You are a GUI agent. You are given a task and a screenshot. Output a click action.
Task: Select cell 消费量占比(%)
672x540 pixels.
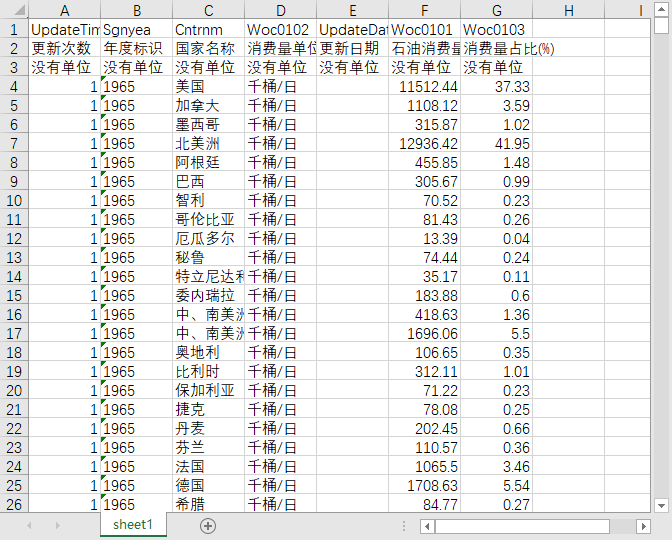pos(496,48)
